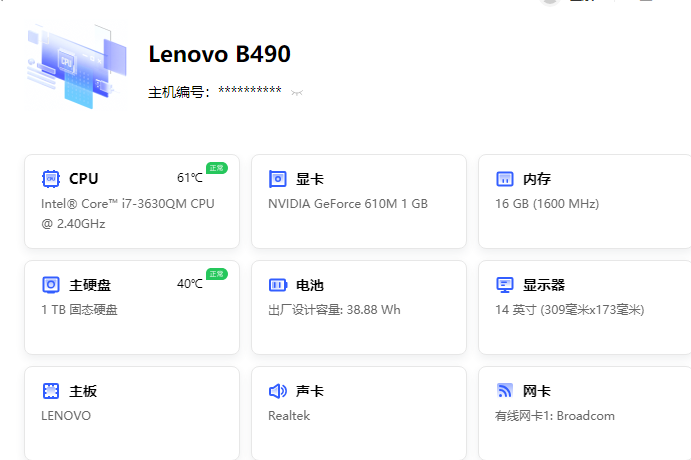The height and width of the screenshot is (460, 691).
Task: Click Intel Core i7-3630QM CPU text
Action: [x=128, y=214]
